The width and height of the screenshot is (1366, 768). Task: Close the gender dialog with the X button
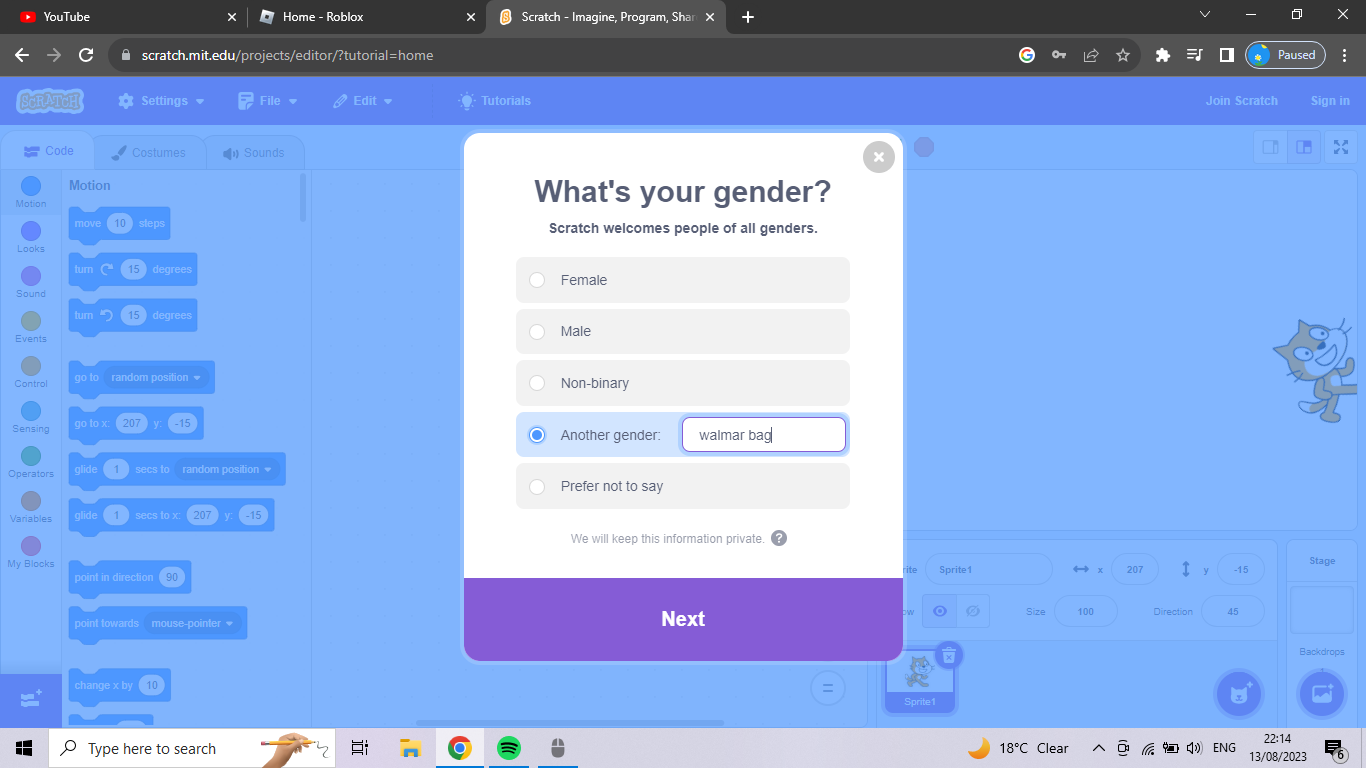click(878, 157)
